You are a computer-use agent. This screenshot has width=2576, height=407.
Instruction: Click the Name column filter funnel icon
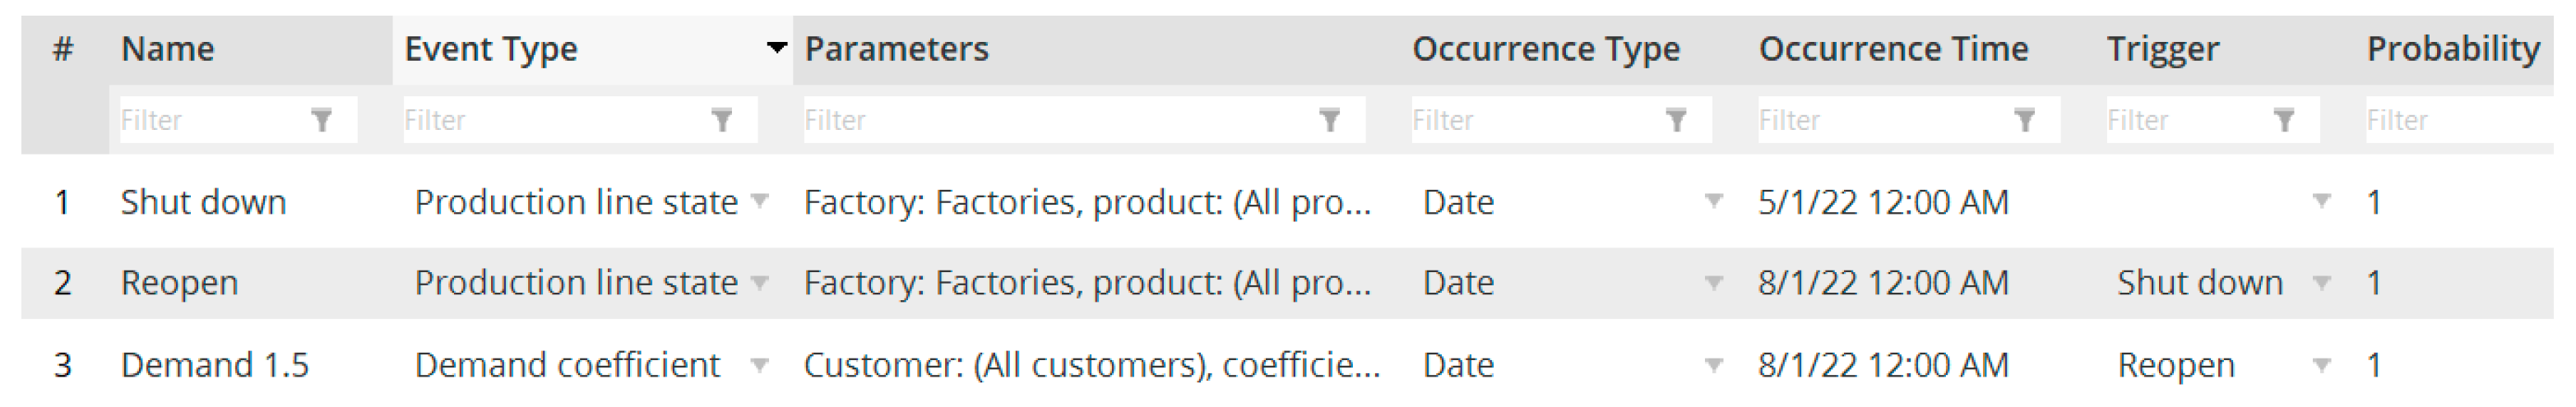[x=321, y=121]
